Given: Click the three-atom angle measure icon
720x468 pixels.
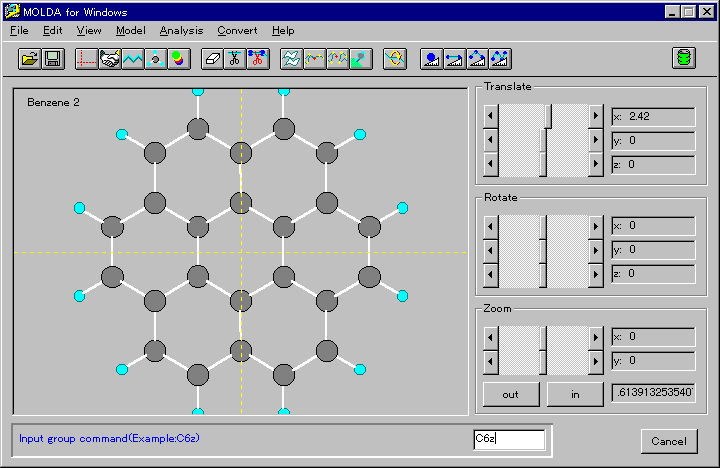Looking at the screenshot, I should pyautogui.click(x=477, y=59).
